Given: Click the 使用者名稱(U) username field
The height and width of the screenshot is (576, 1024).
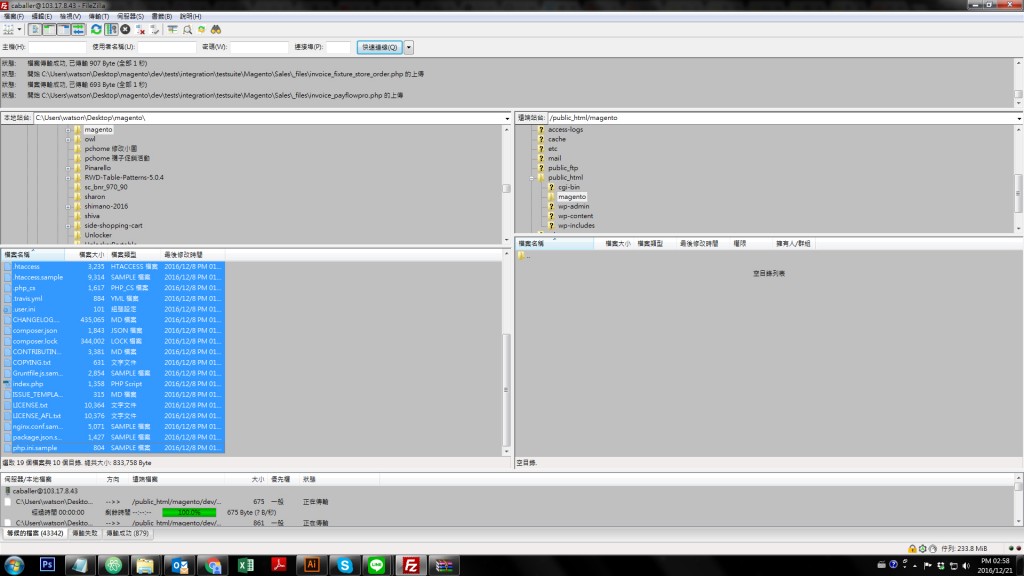Looking at the screenshot, I should (167, 47).
